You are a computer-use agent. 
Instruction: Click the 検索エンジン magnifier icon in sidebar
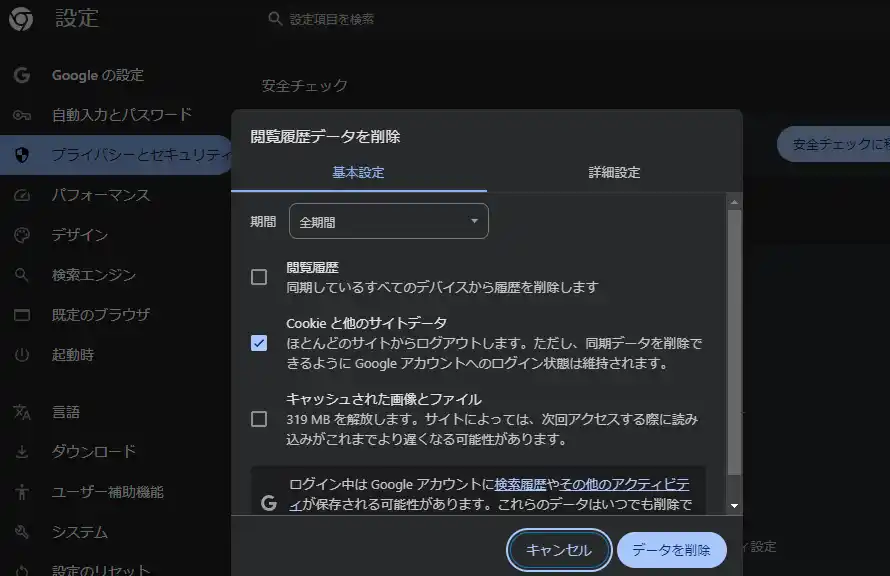pos(22,275)
